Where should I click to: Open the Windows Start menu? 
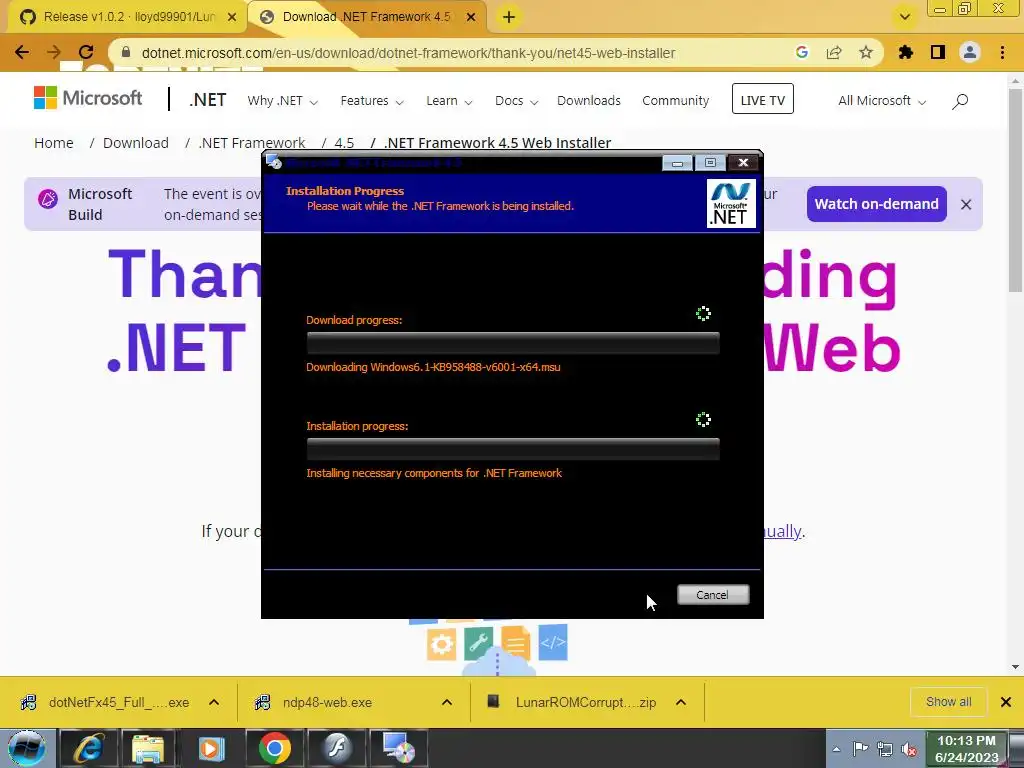[x=27, y=749]
